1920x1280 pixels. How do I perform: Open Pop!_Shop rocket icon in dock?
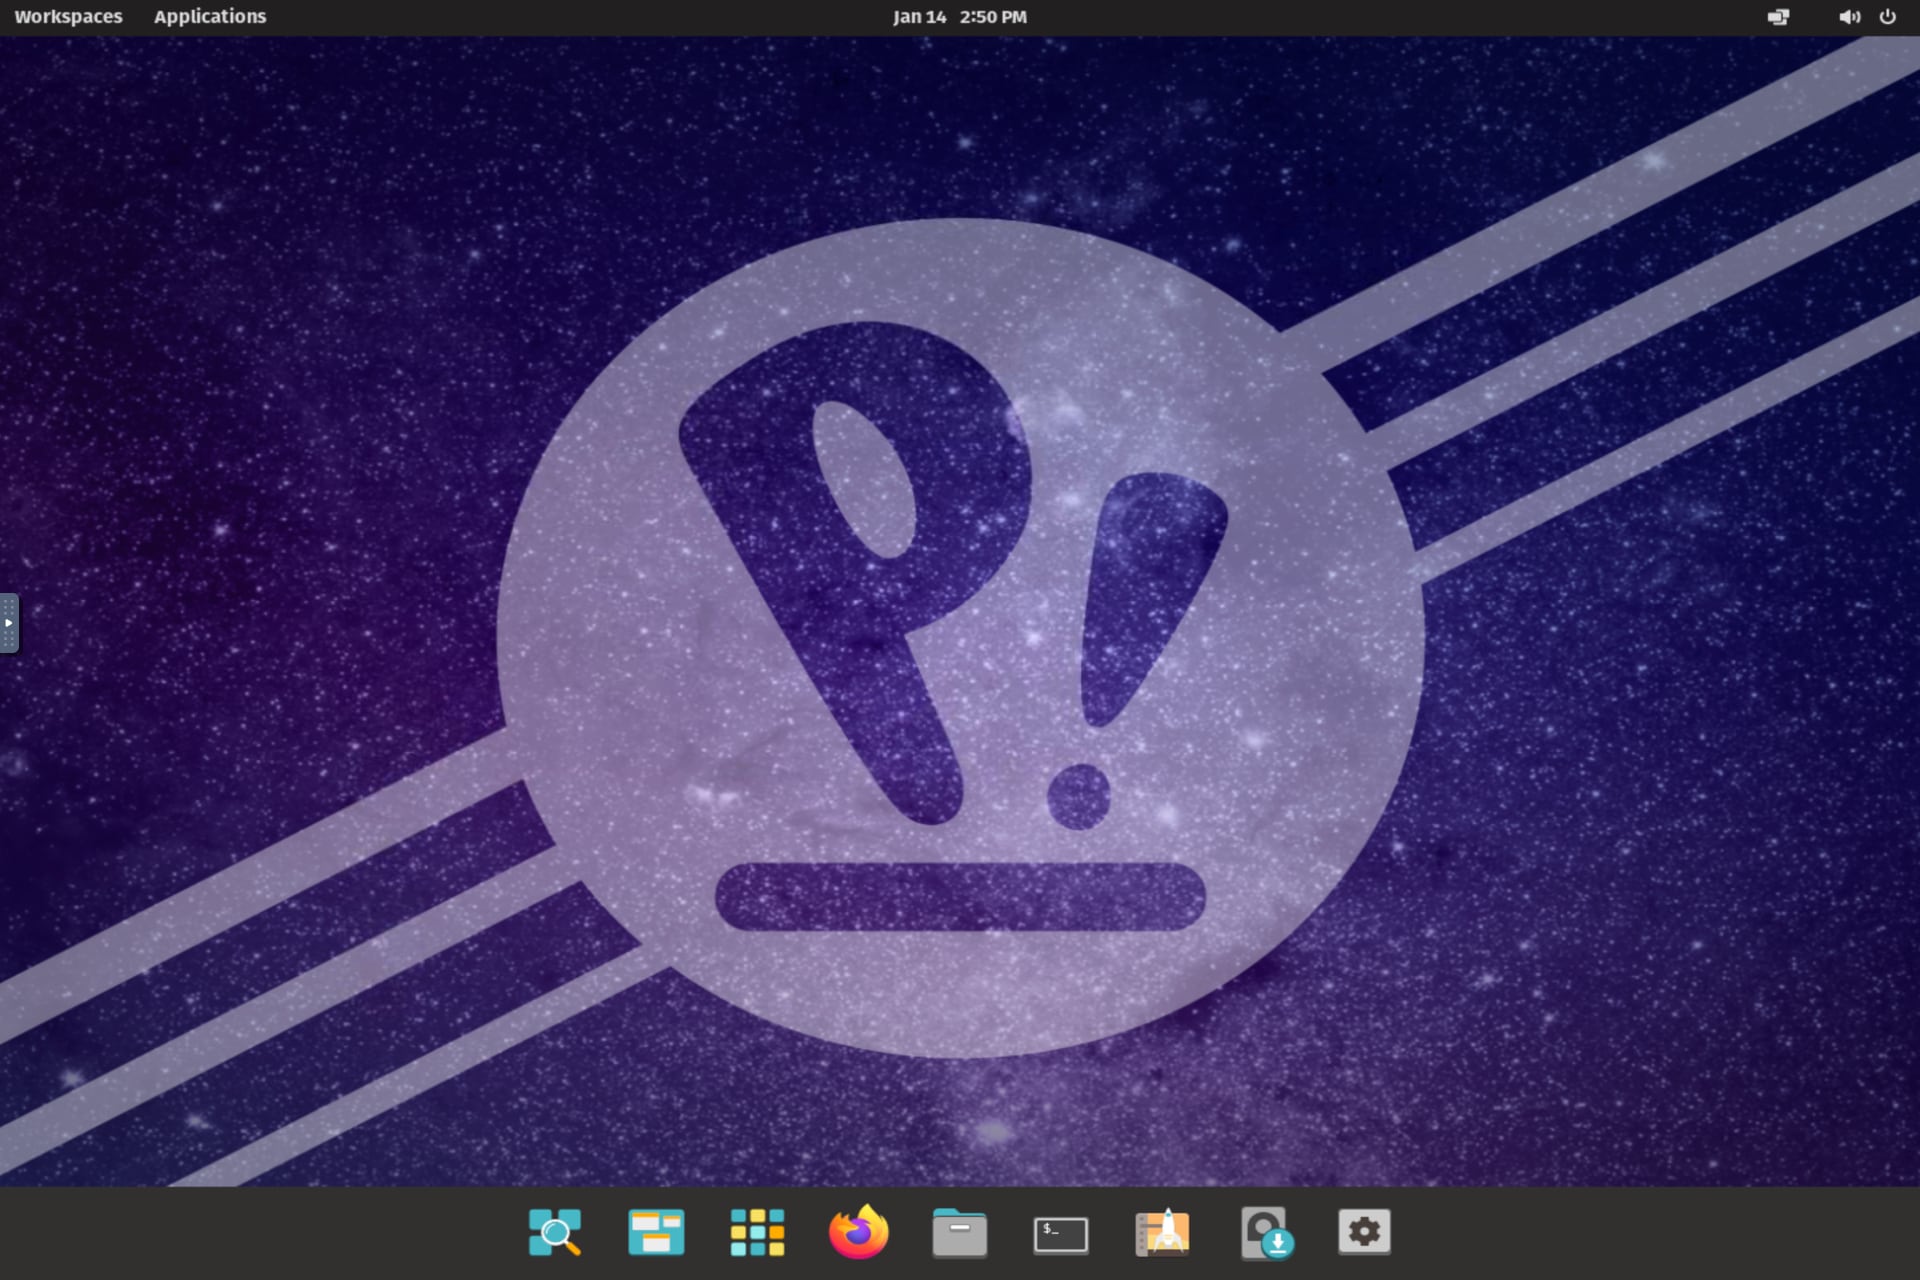click(x=1162, y=1232)
